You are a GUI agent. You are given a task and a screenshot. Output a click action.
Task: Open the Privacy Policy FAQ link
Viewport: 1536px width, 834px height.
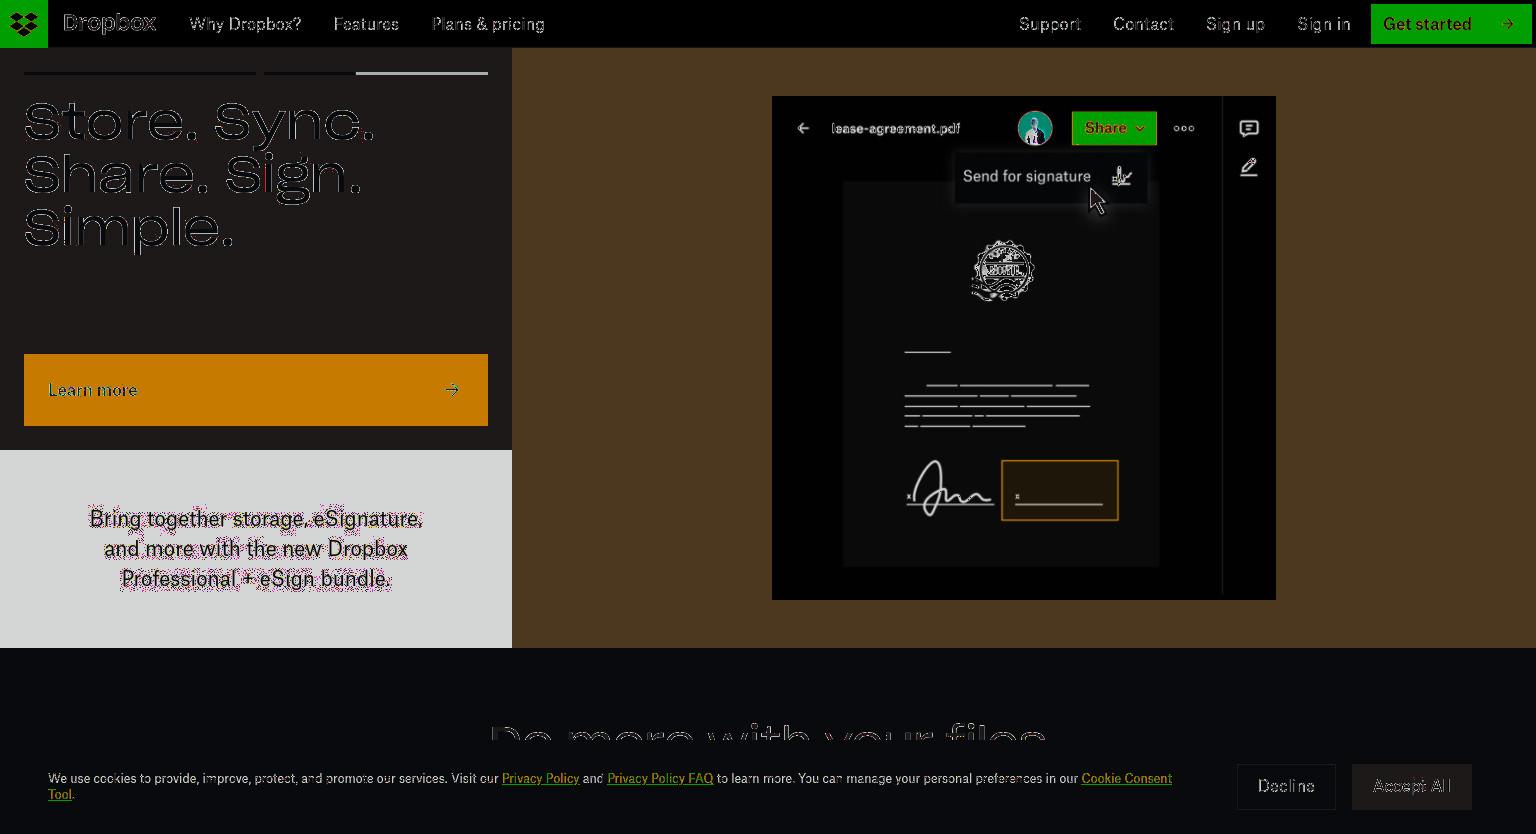tap(660, 778)
